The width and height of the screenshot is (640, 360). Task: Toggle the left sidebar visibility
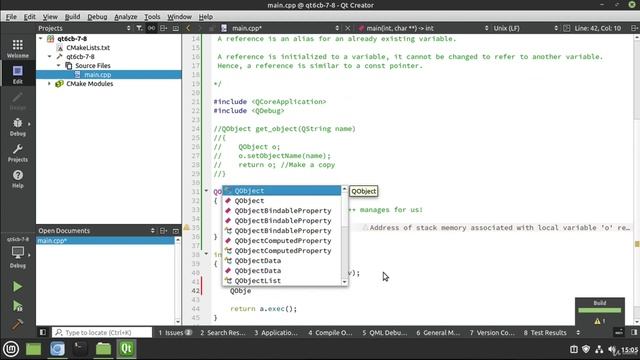42,332
